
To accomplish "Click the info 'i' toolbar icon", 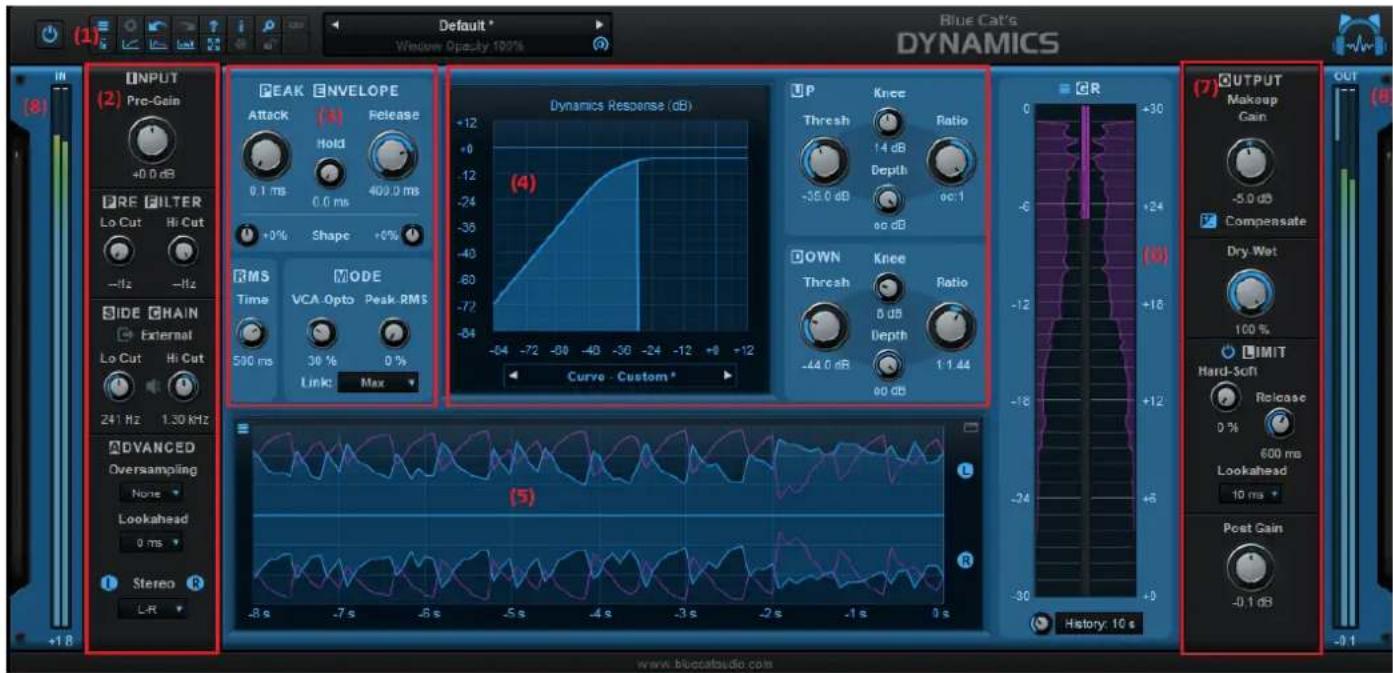I will pyautogui.click(x=241, y=26).
